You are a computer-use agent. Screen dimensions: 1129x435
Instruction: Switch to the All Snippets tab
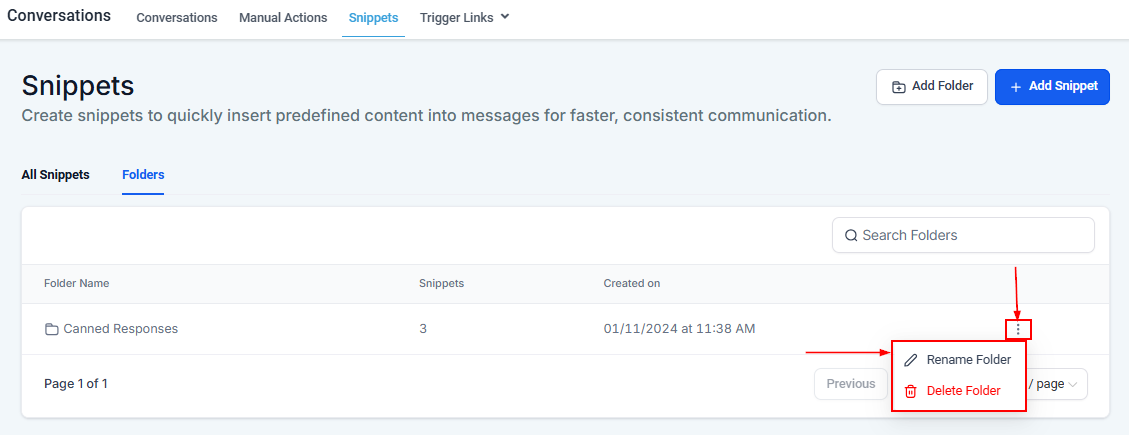click(x=55, y=175)
